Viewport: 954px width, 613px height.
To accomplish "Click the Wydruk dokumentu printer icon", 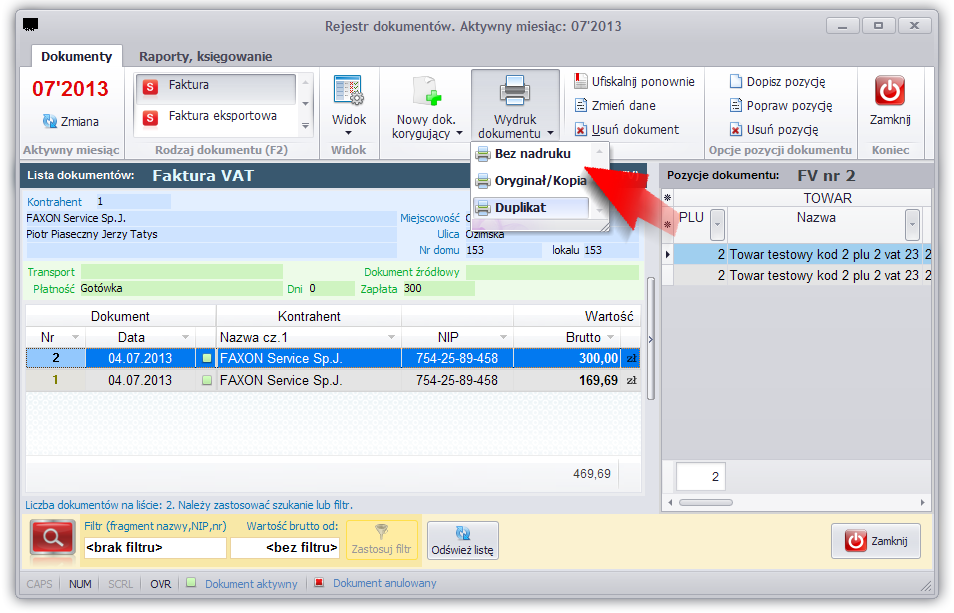I will [515, 91].
